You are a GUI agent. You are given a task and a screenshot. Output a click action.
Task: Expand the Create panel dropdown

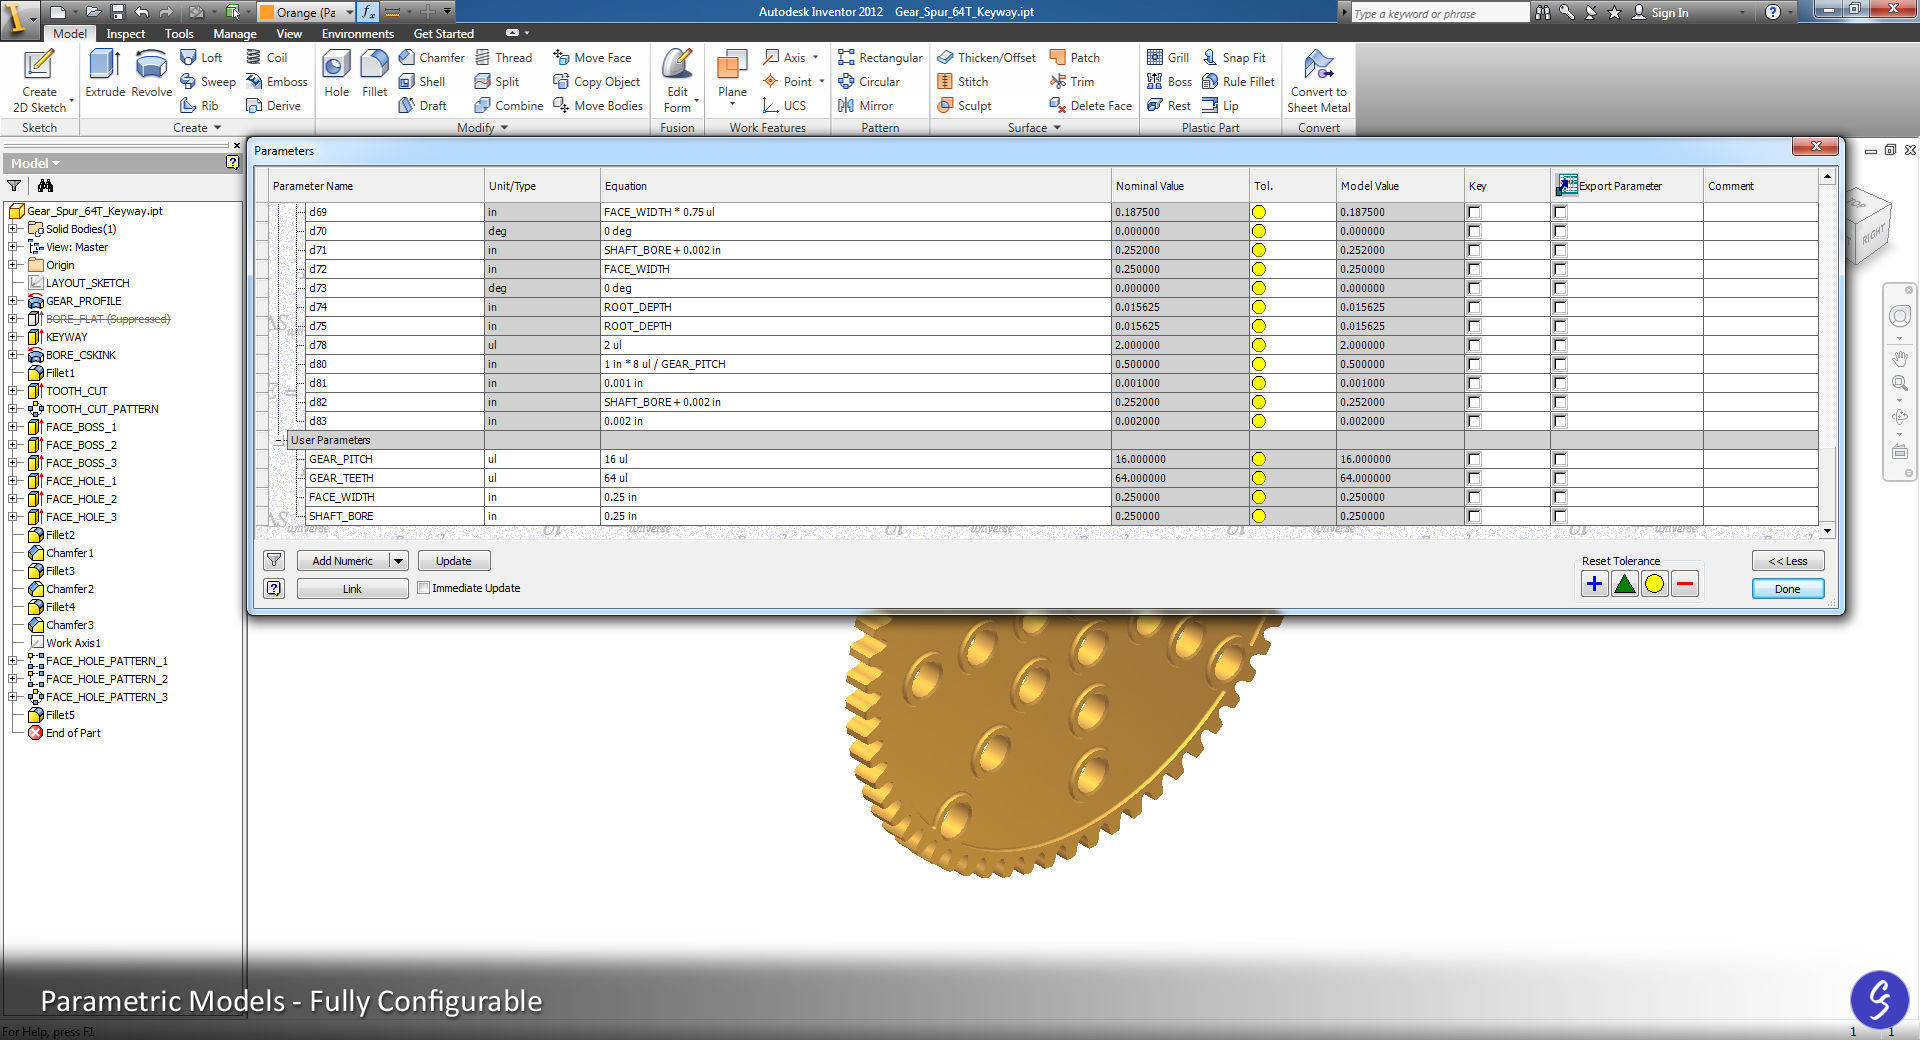(217, 128)
